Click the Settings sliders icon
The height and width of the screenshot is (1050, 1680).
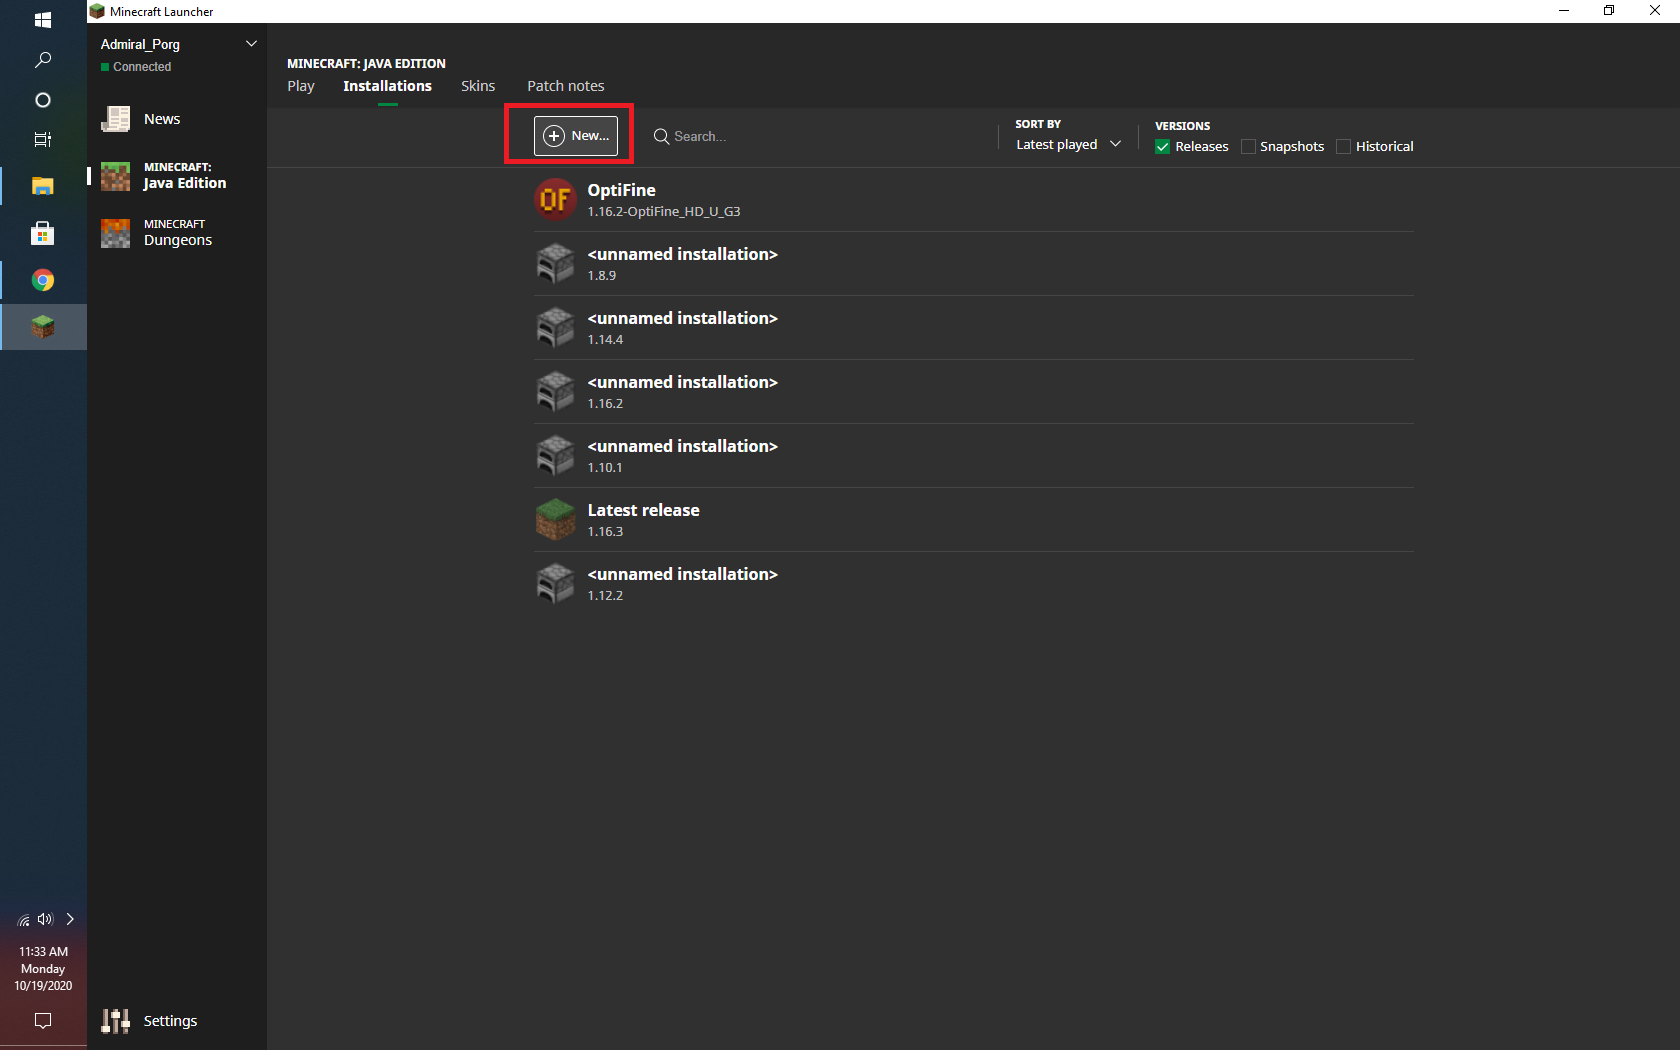[x=115, y=1021]
